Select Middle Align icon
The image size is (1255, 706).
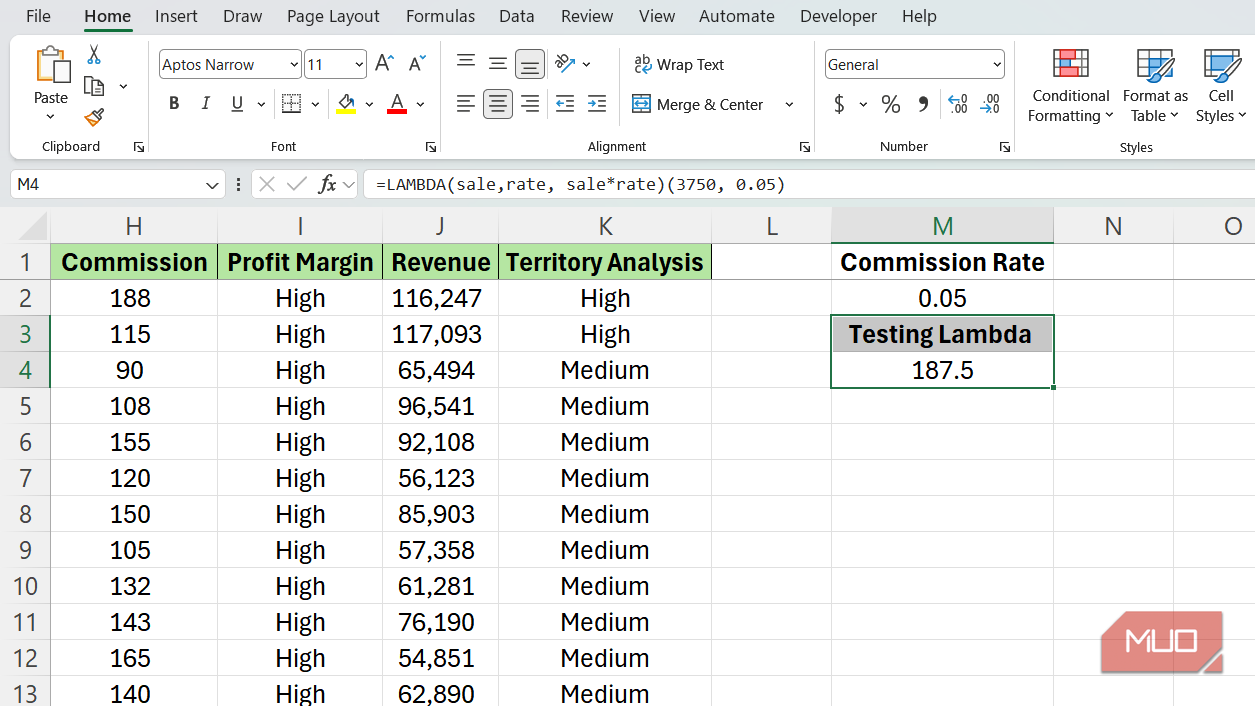pos(498,64)
